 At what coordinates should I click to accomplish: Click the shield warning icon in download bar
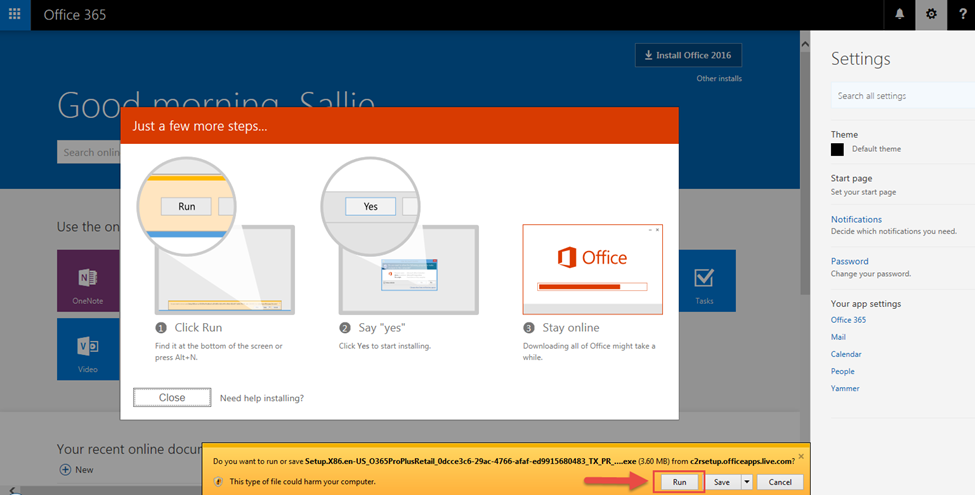218,481
